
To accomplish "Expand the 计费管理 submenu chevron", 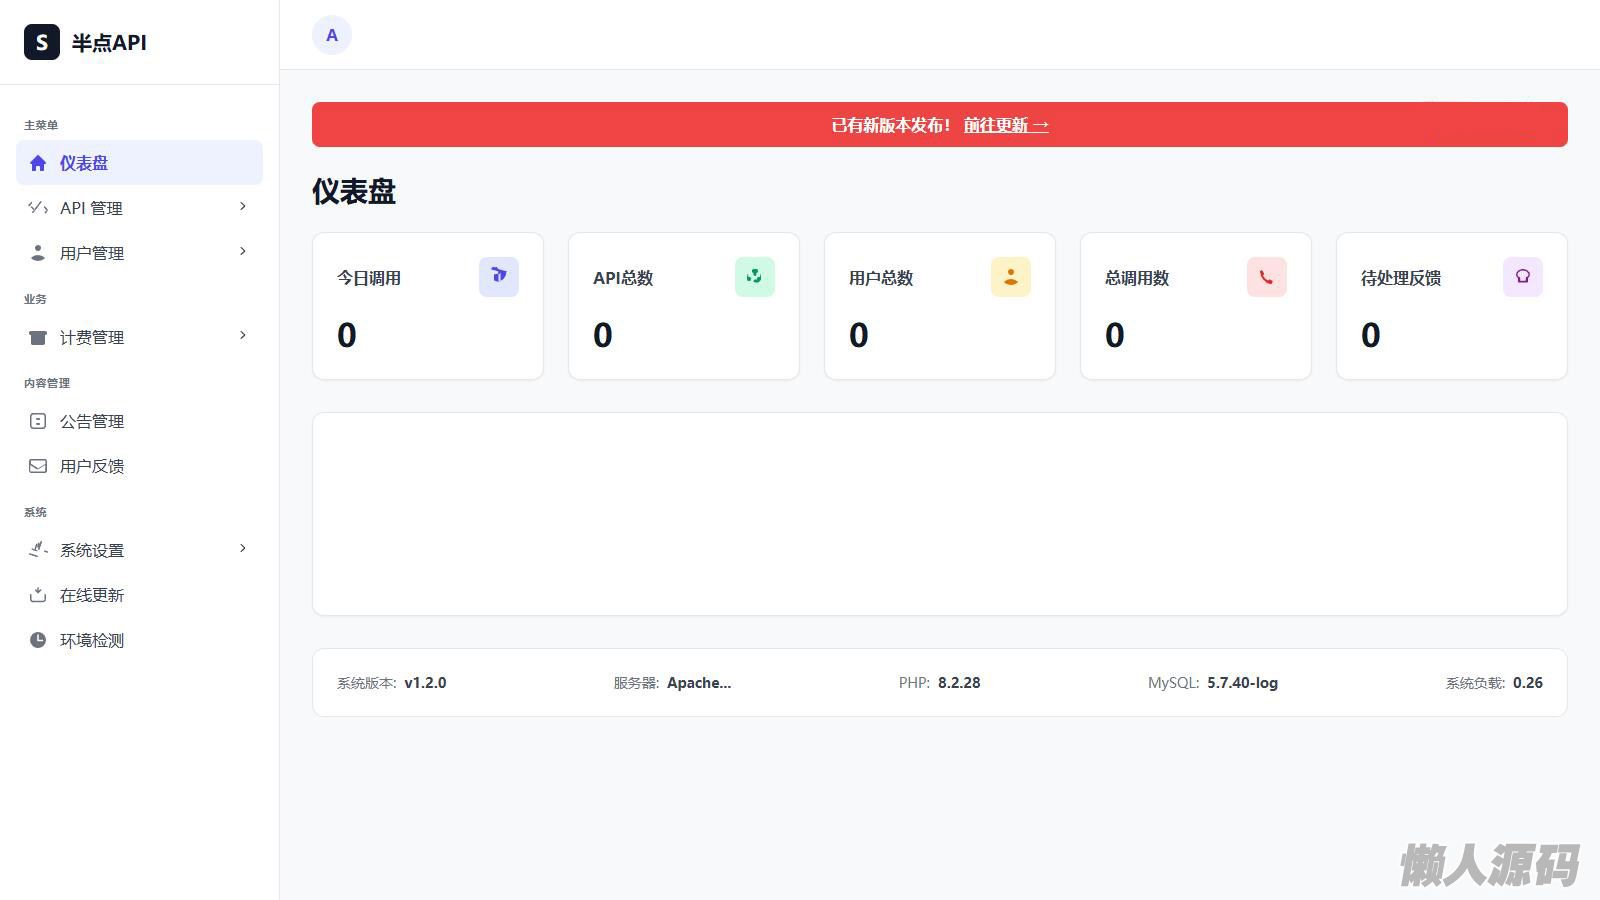I will coord(243,336).
